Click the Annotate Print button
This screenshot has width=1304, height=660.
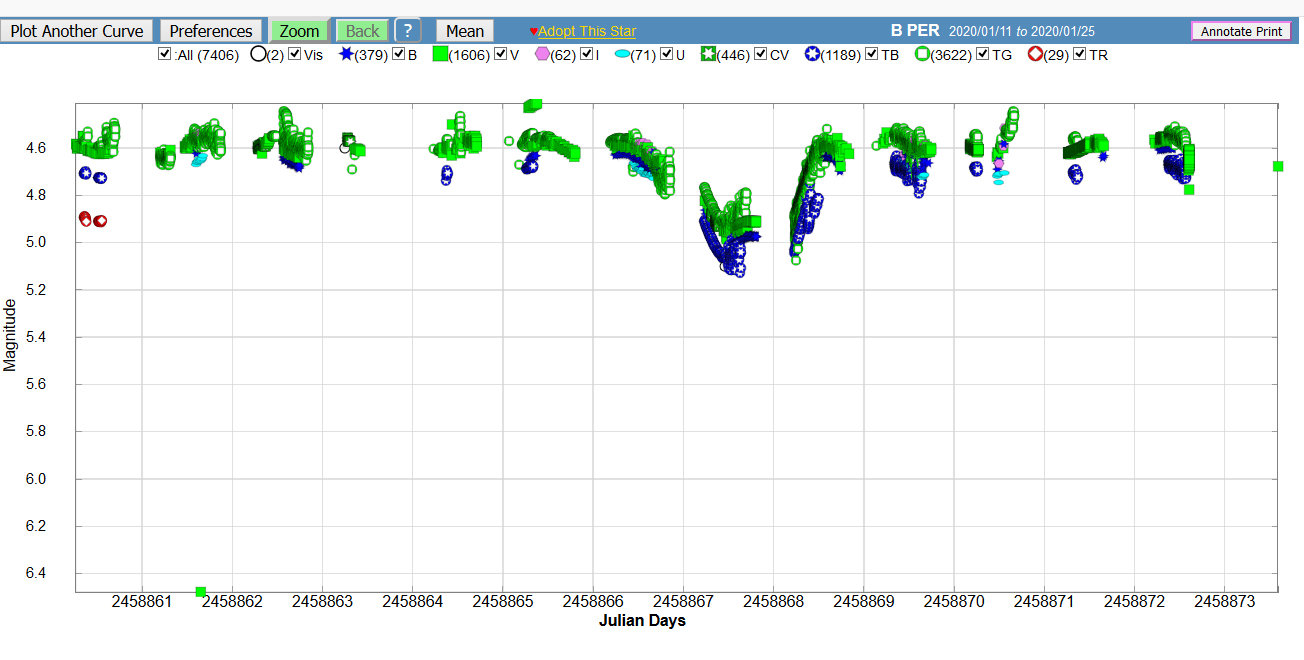[1241, 31]
